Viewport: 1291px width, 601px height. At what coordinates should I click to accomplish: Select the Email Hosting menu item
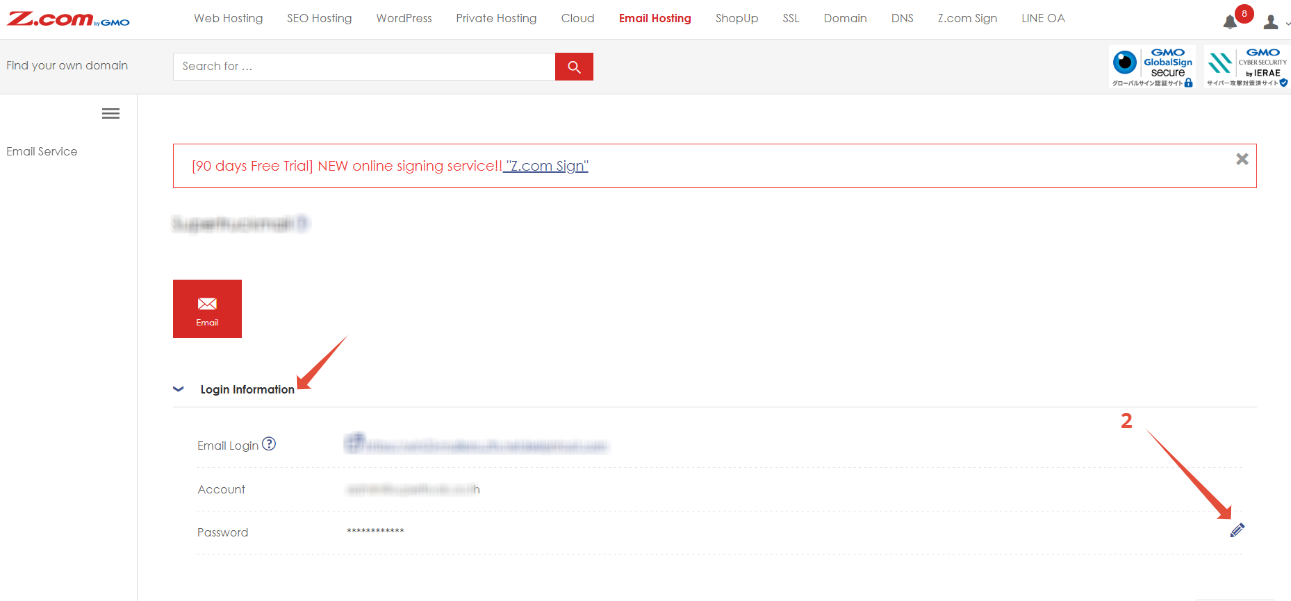(x=655, y=18)
